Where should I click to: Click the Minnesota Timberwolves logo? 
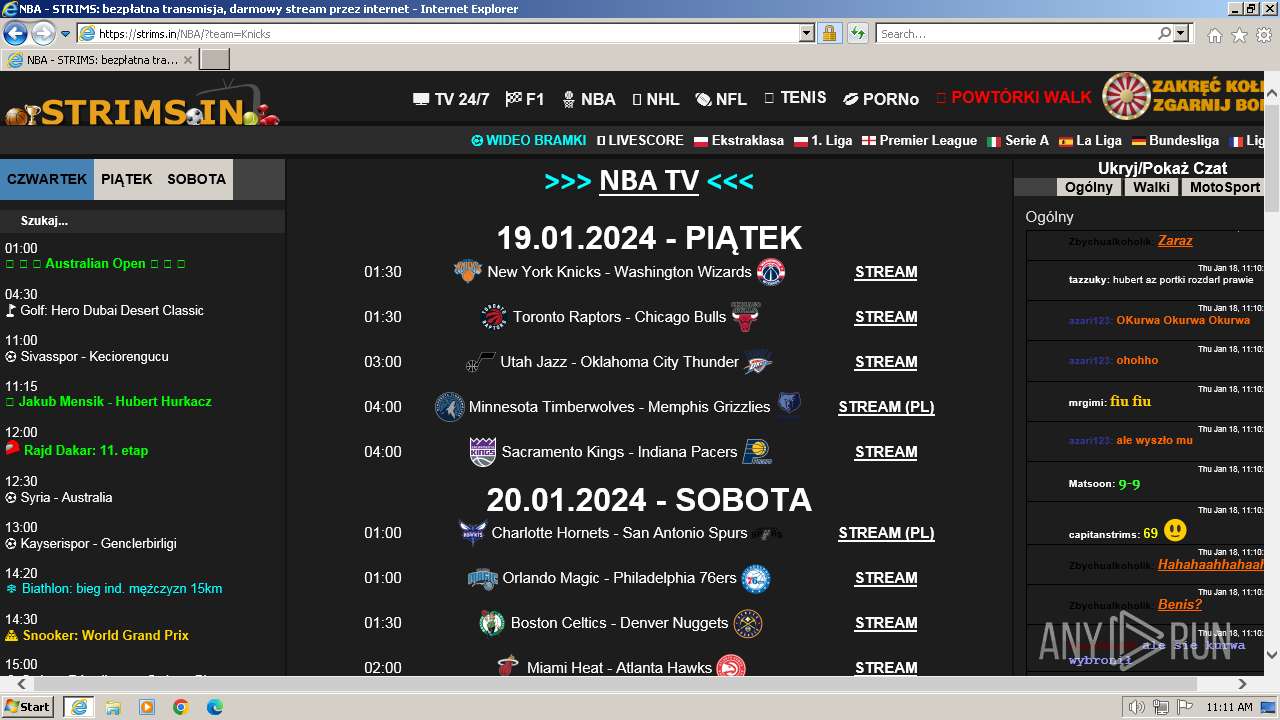point(450,407)
